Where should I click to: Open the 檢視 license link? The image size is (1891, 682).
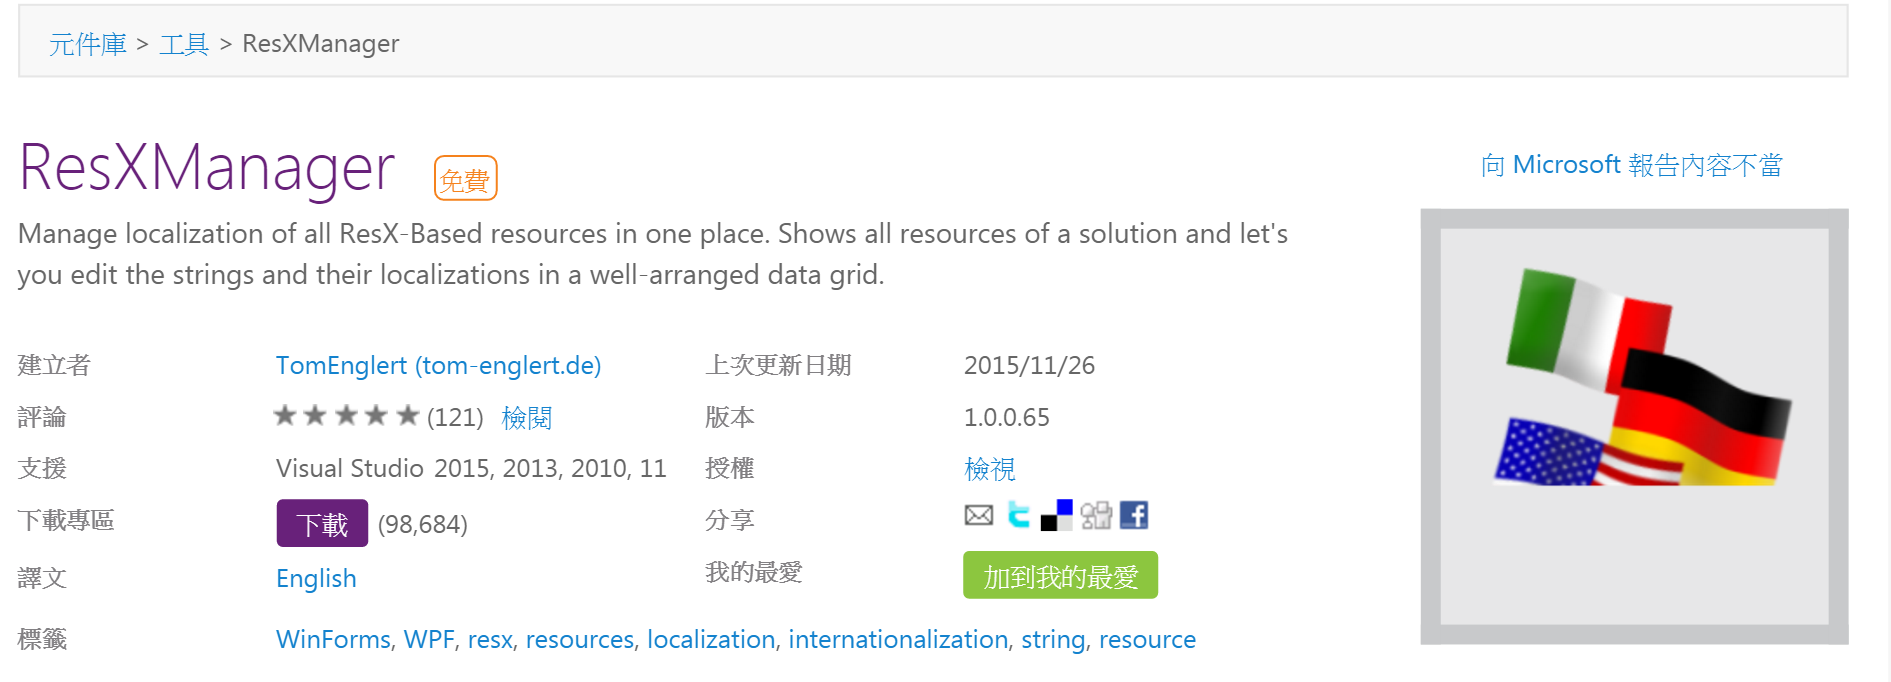989,468
